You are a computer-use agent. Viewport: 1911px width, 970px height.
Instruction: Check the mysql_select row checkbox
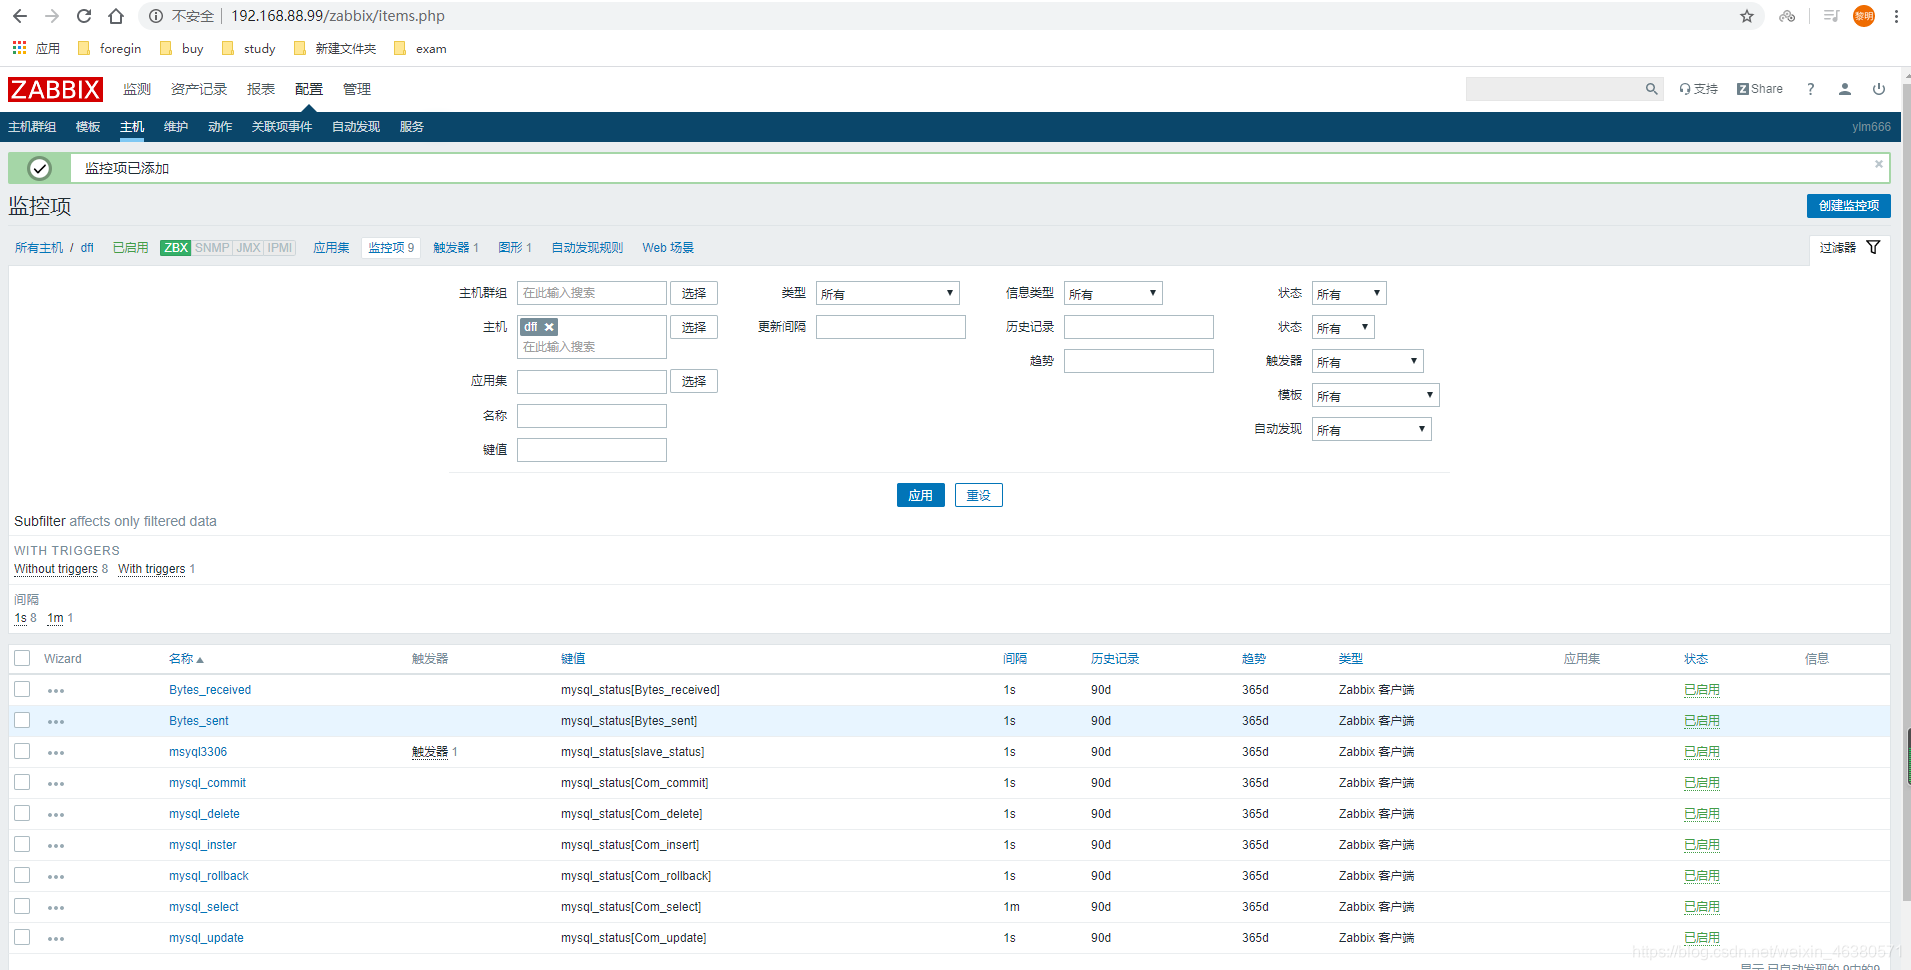(22, 906)
